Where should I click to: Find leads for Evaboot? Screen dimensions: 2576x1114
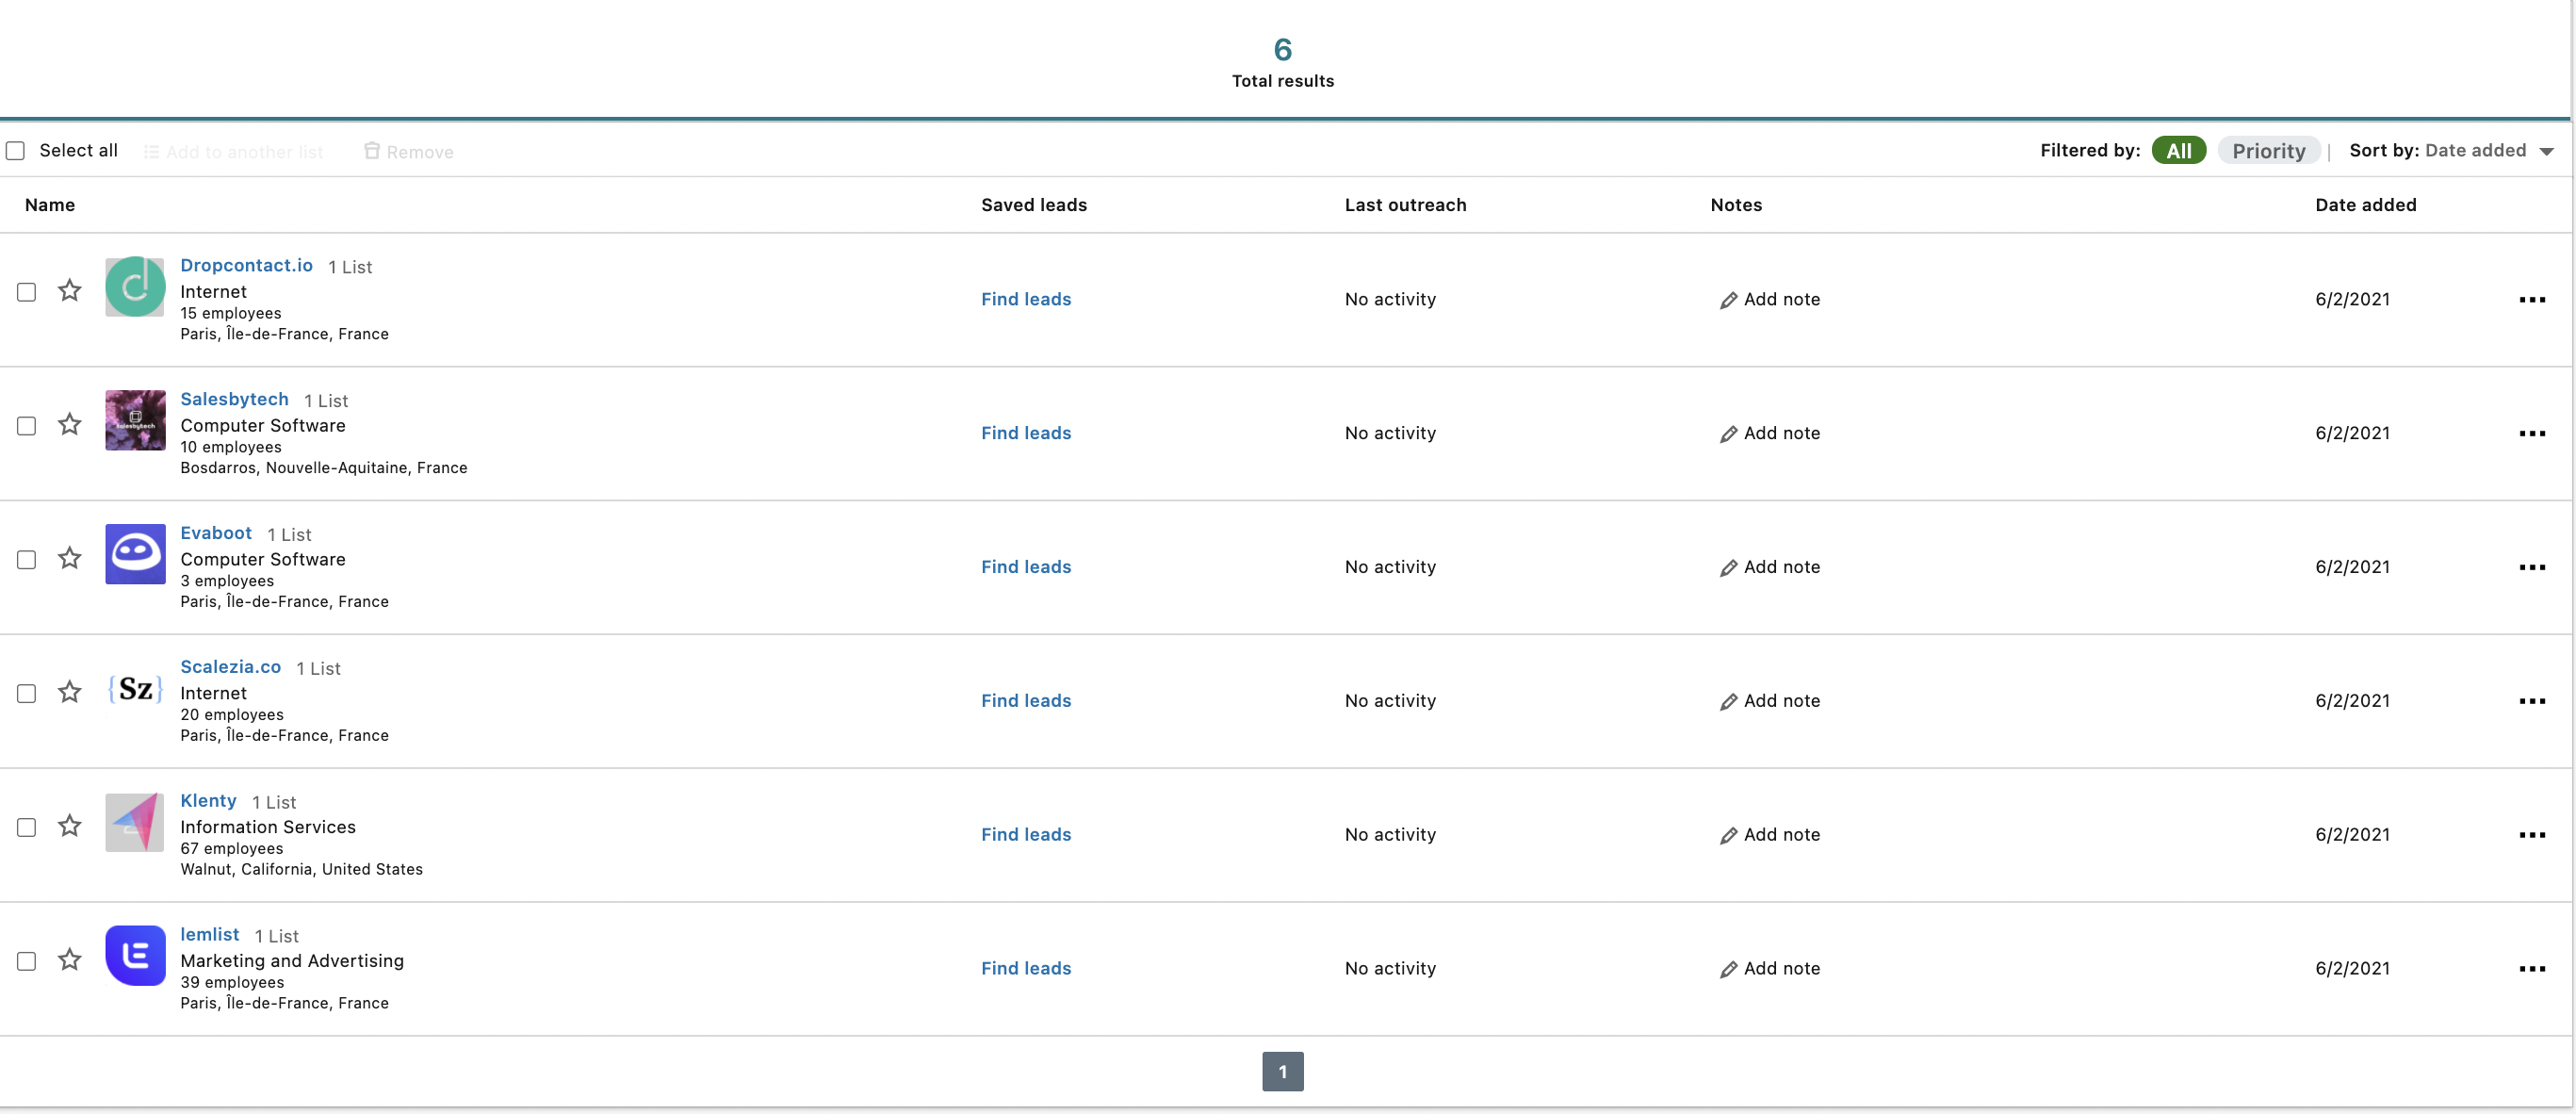pos(1026,568)
